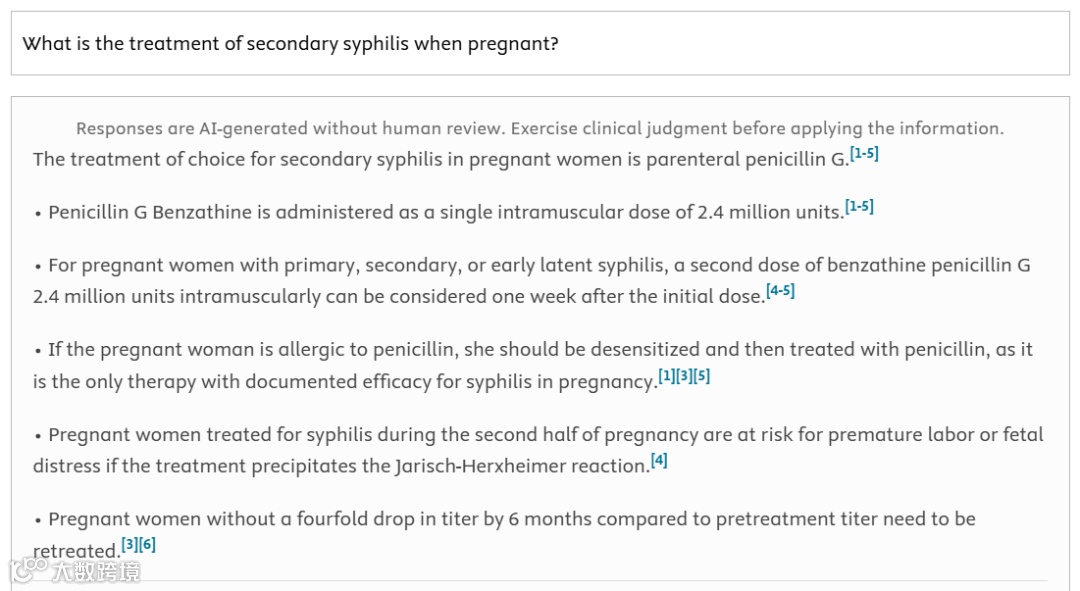This screenshot has width=1080, height=591.
Task: Open citation [3] after the word retreated
Action: 129,545
